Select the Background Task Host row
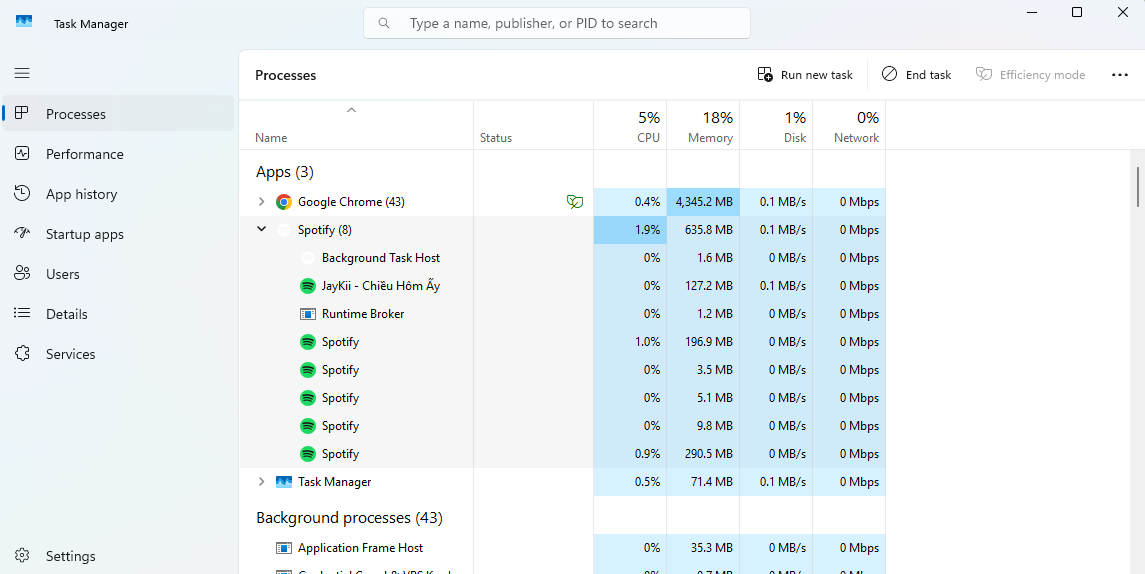This screenshot has width=1145, height=574. 562,258
